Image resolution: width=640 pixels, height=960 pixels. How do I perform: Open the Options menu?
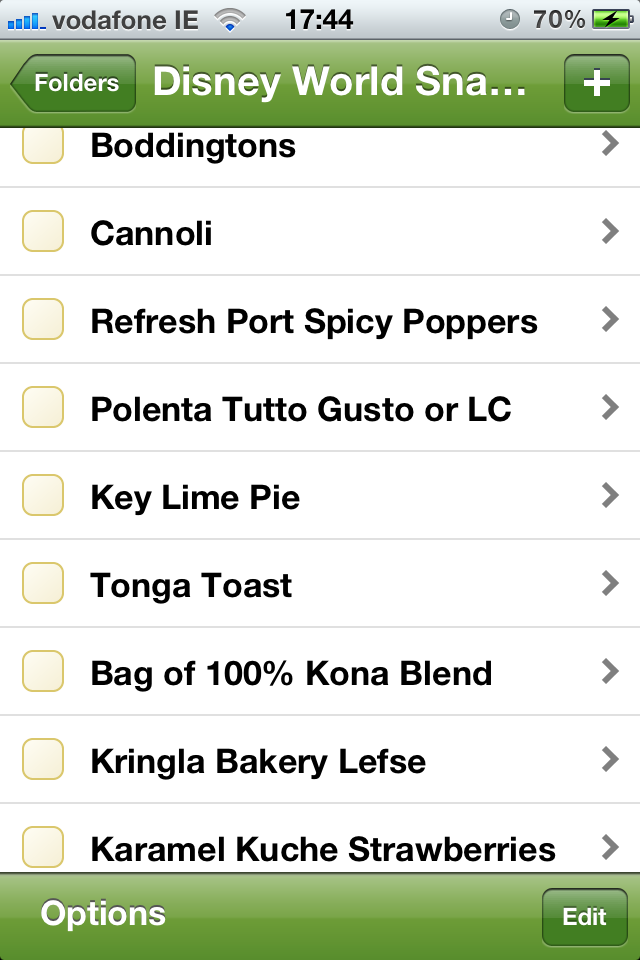click(103, 914)
